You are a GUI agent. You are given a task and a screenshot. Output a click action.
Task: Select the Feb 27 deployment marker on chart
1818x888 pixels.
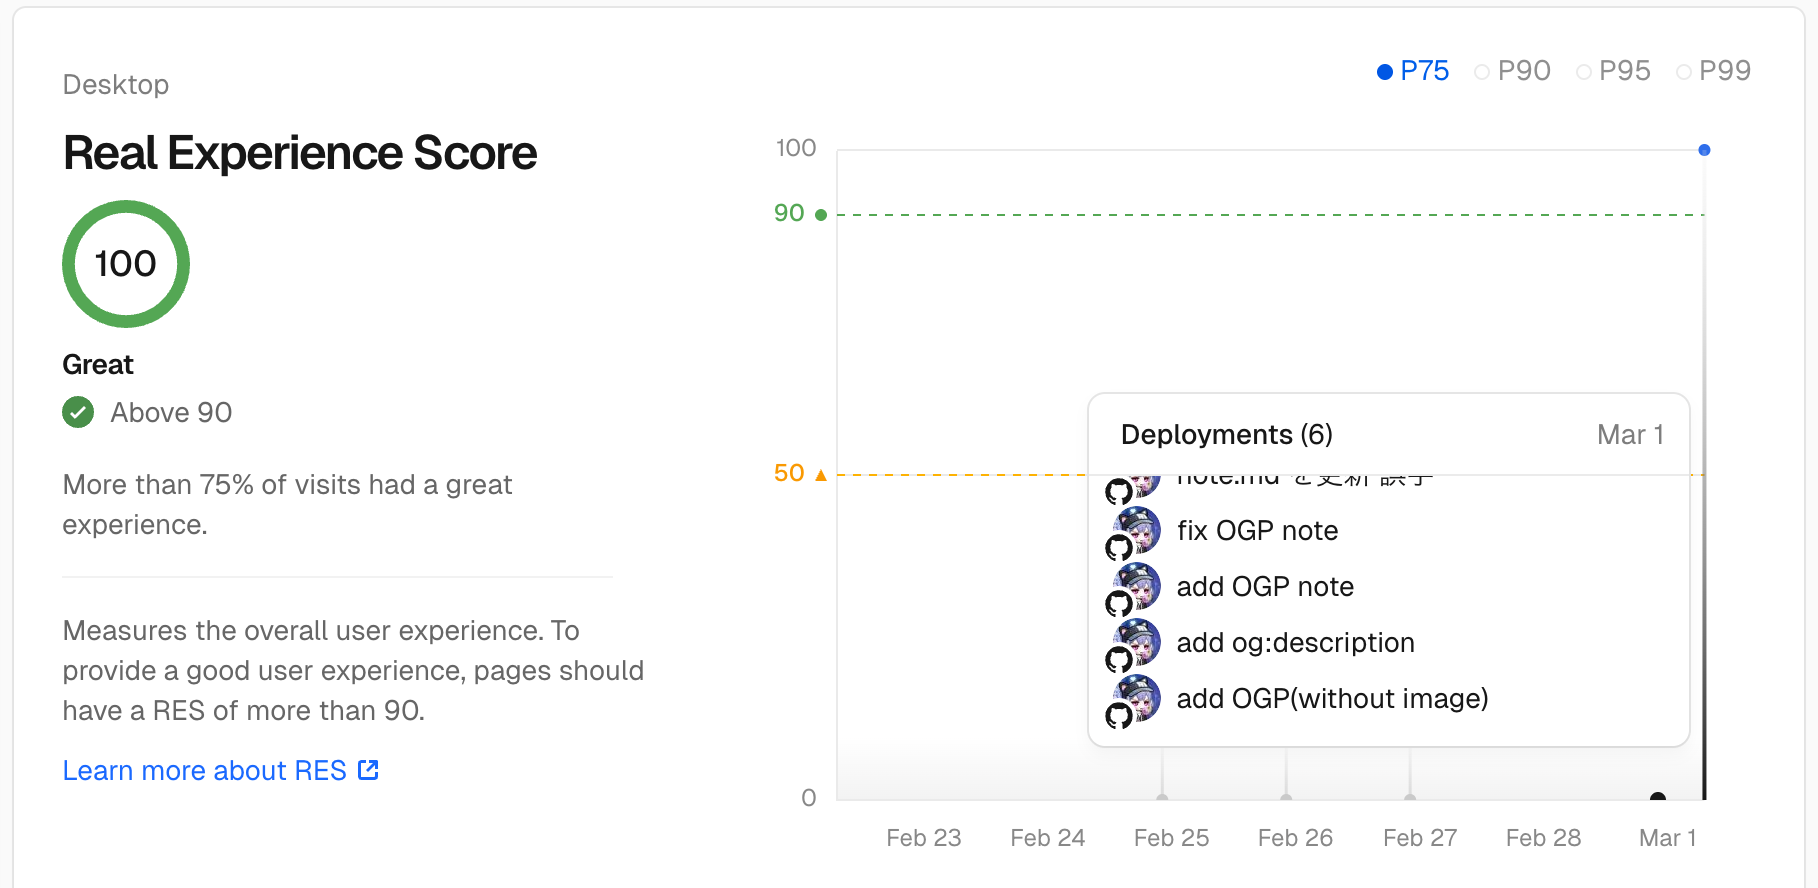pos(1410,797)
